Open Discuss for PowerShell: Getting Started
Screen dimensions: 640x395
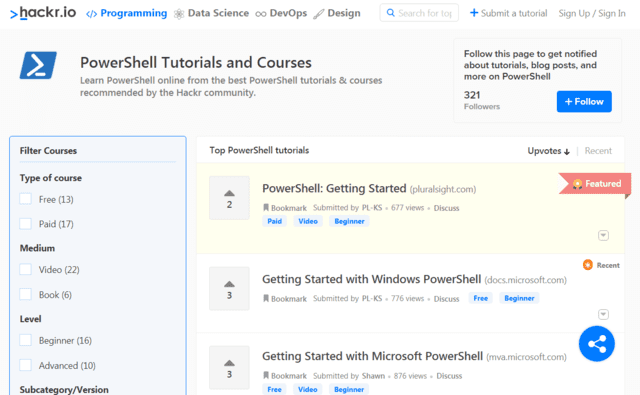point(446,208)
